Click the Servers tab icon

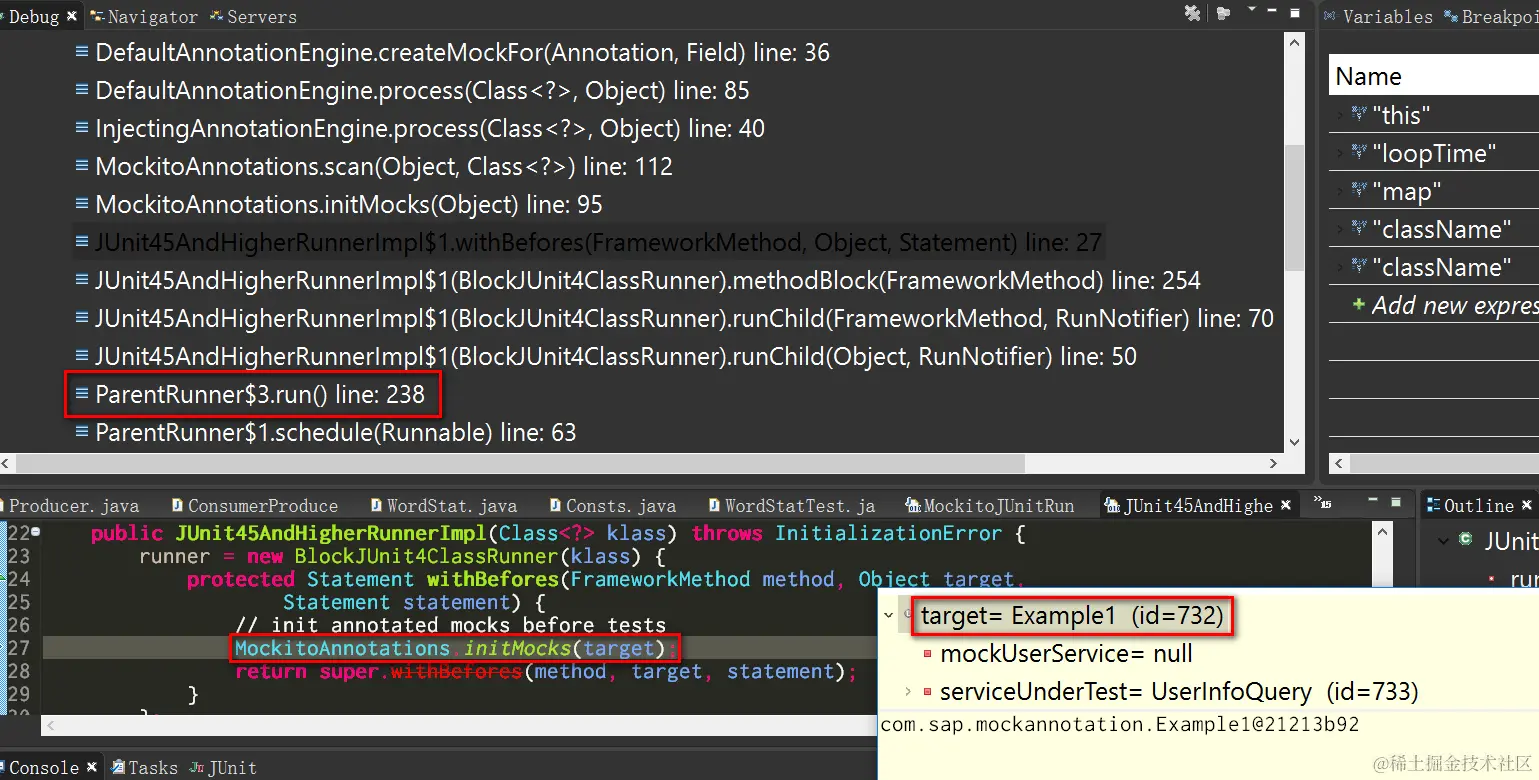pyautogui.click(x=216, y=16)
